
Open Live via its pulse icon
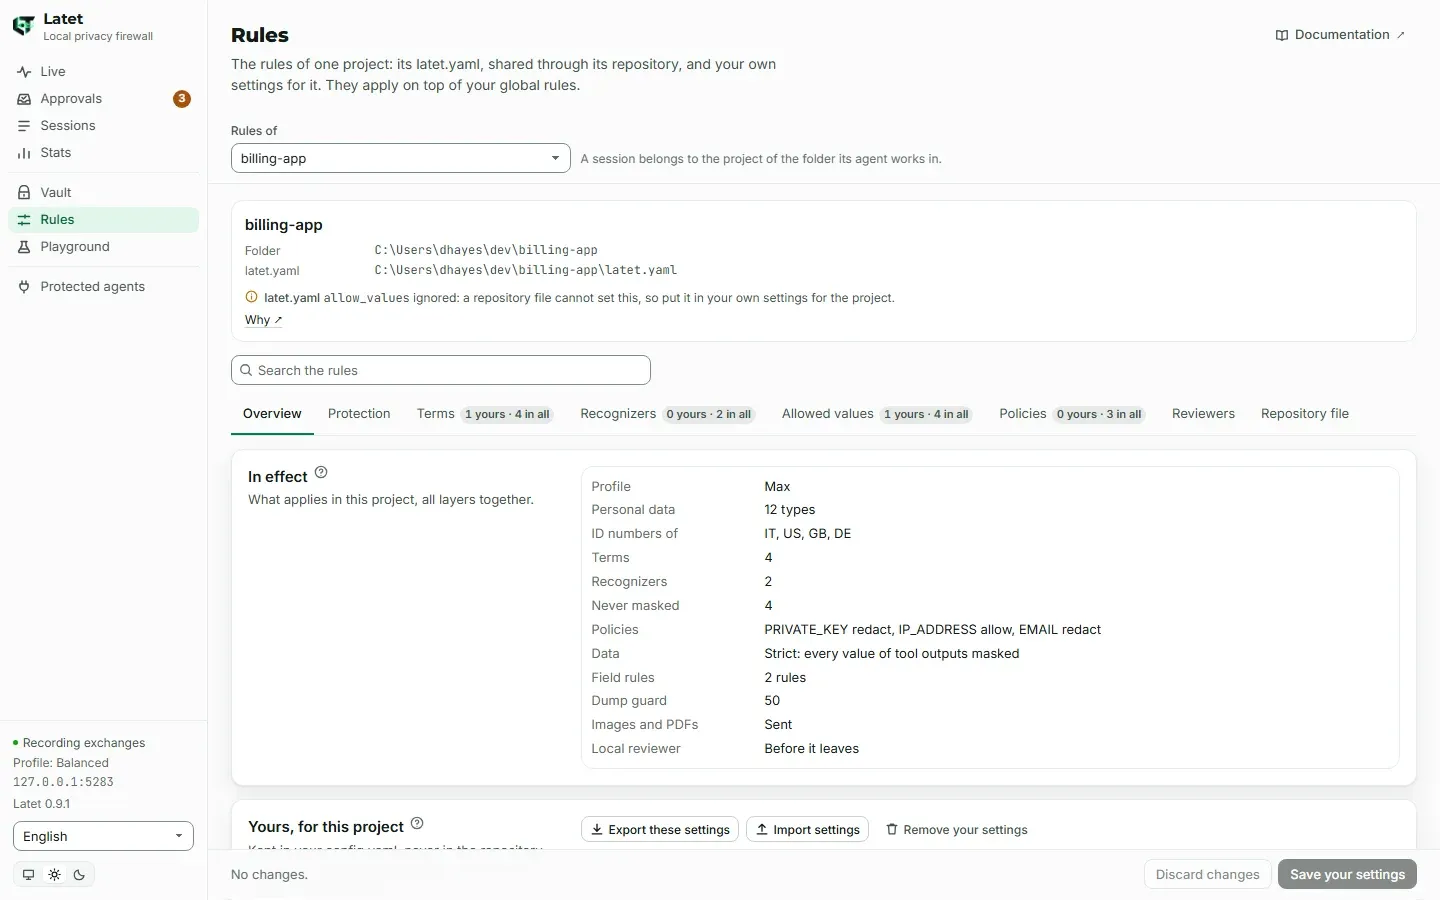(x=24, y=72)
